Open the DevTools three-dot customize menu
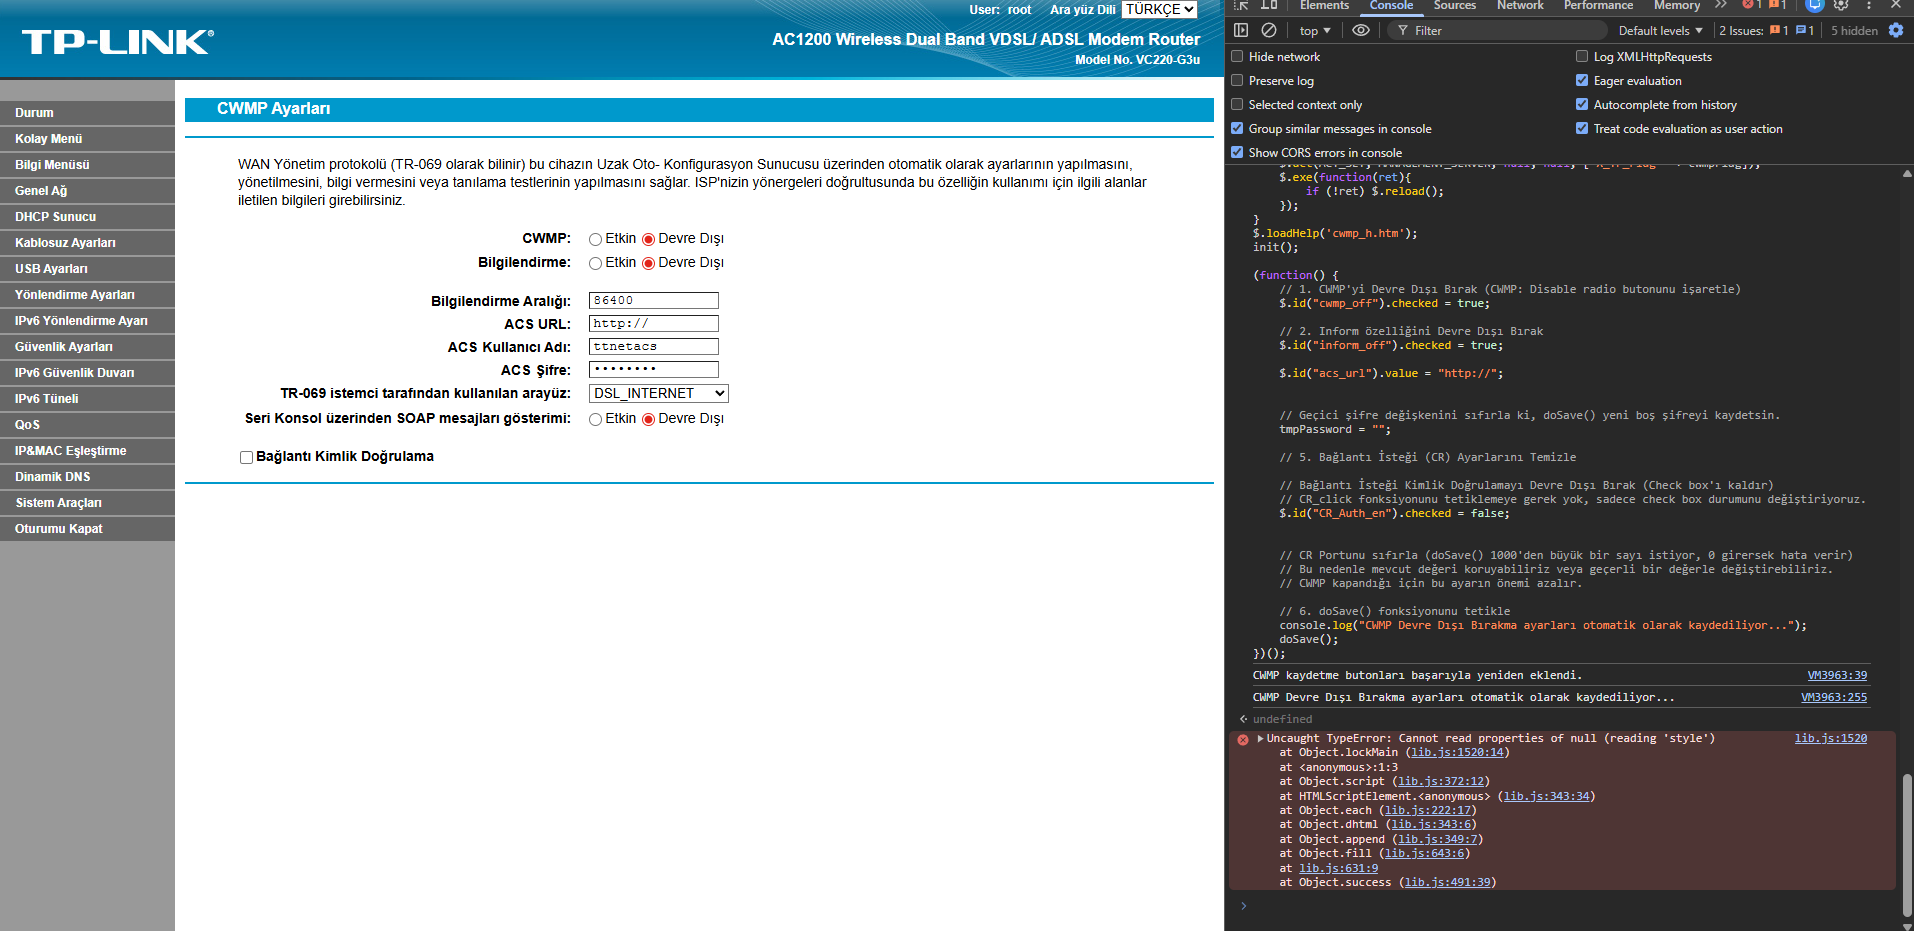 [1868, 5]
